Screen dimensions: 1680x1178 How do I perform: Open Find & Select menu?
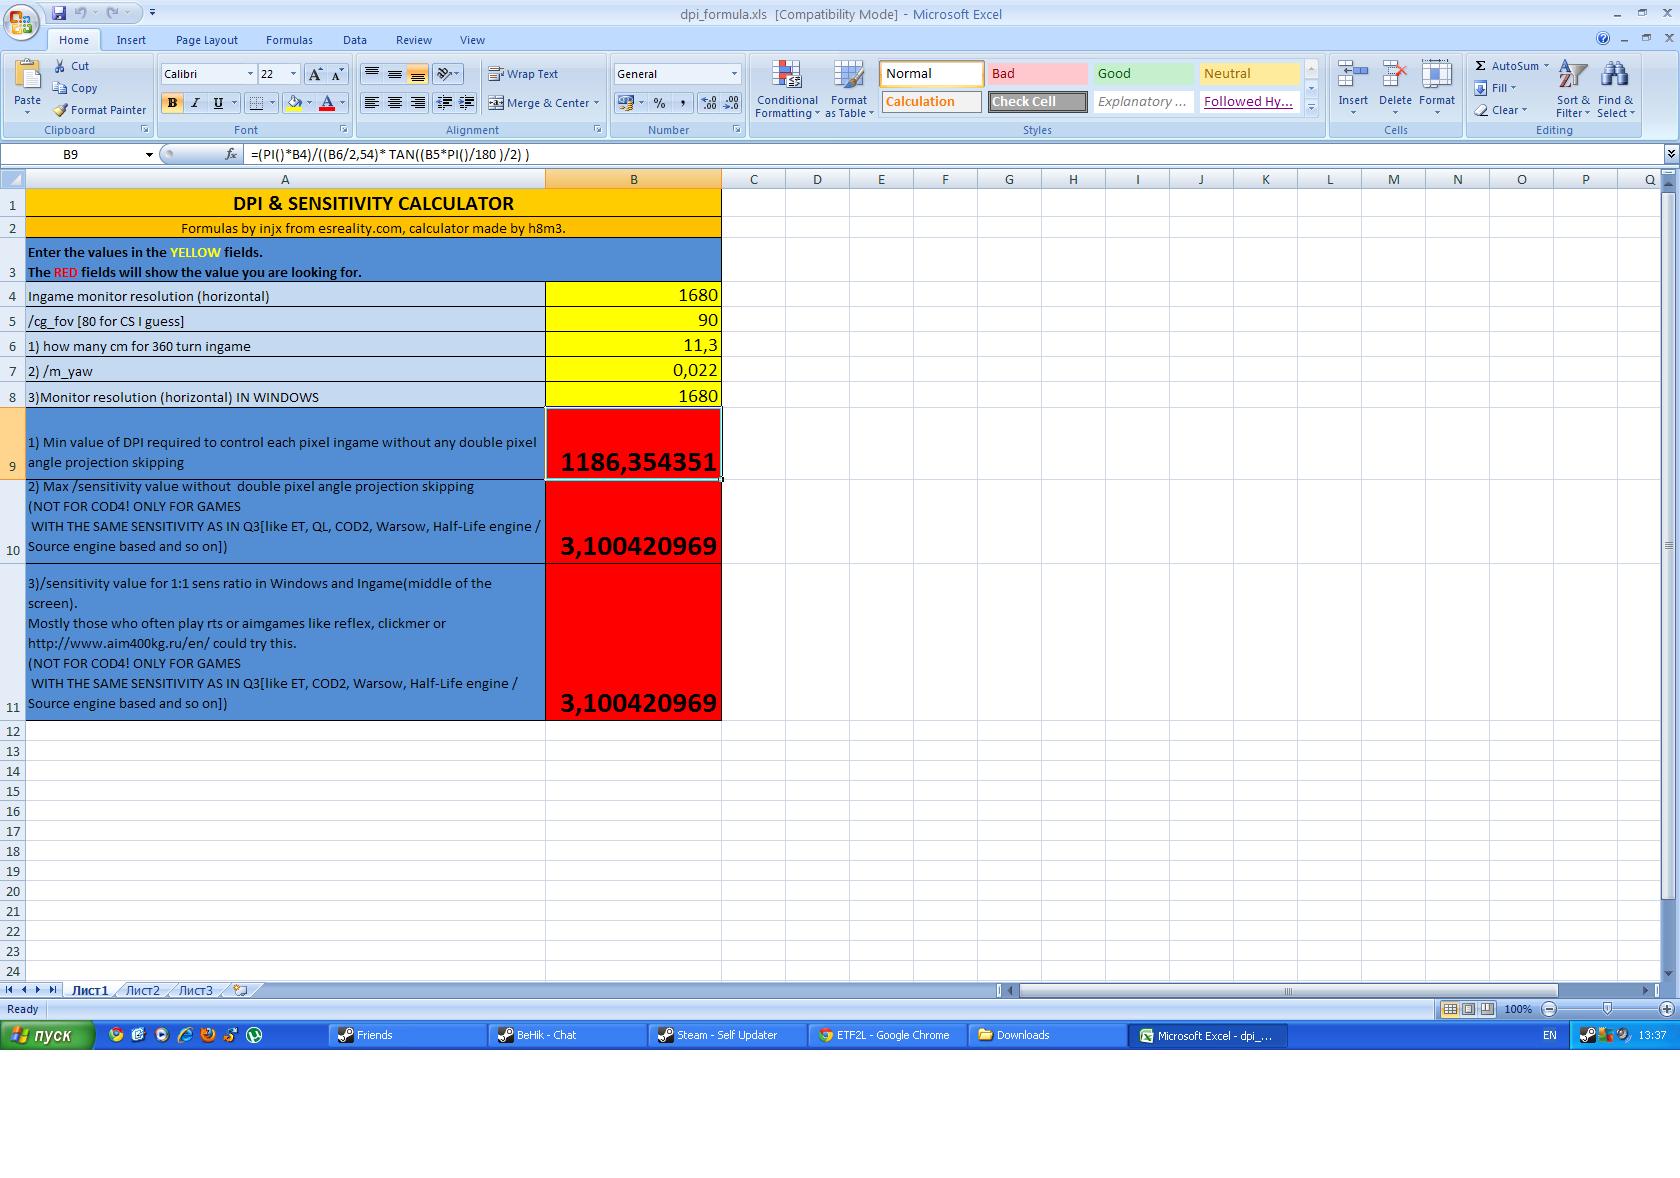(1615, 89)
